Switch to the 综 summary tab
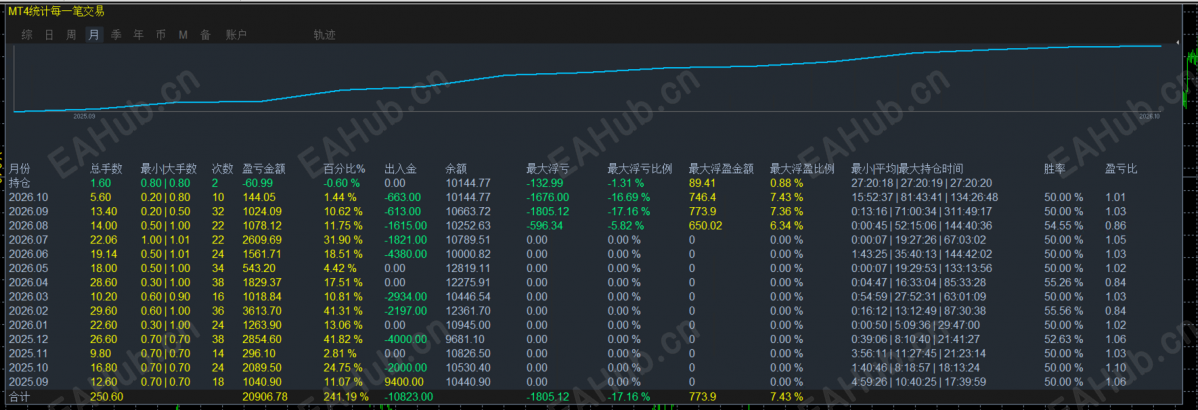Viewport: 1198px width, 410px height. point(28,34)
